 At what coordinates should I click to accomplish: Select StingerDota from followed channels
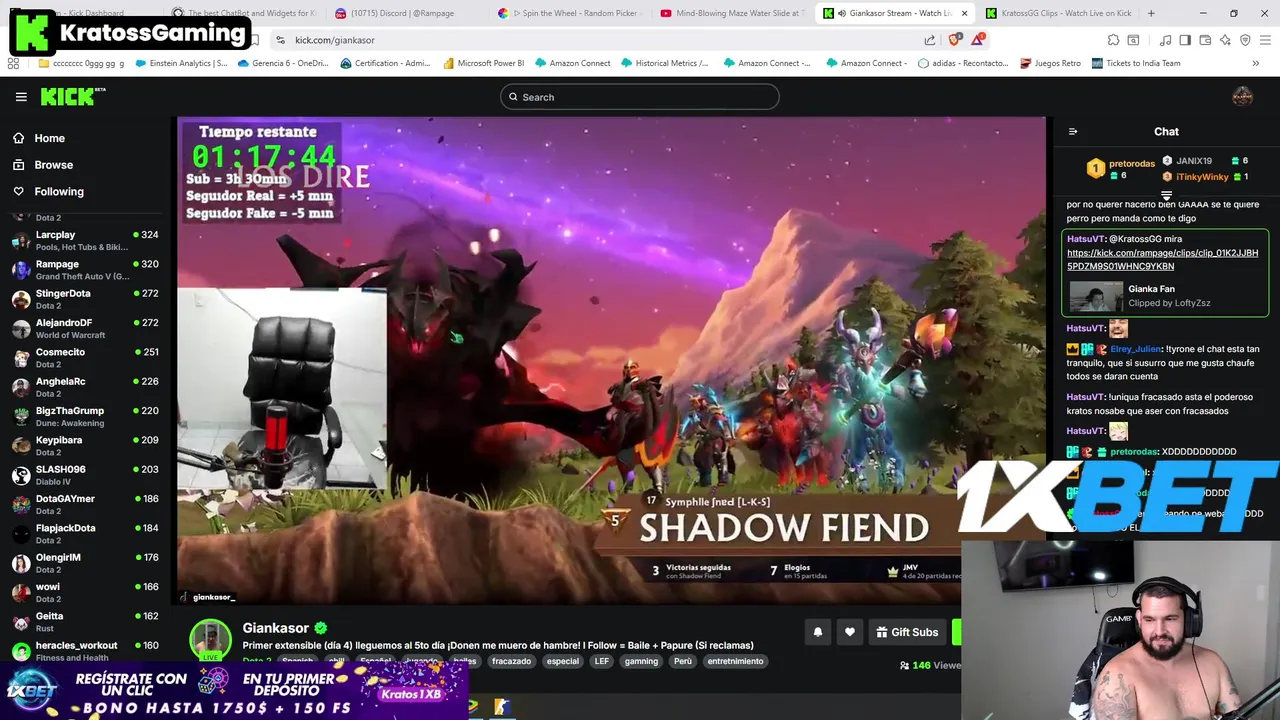85,299
